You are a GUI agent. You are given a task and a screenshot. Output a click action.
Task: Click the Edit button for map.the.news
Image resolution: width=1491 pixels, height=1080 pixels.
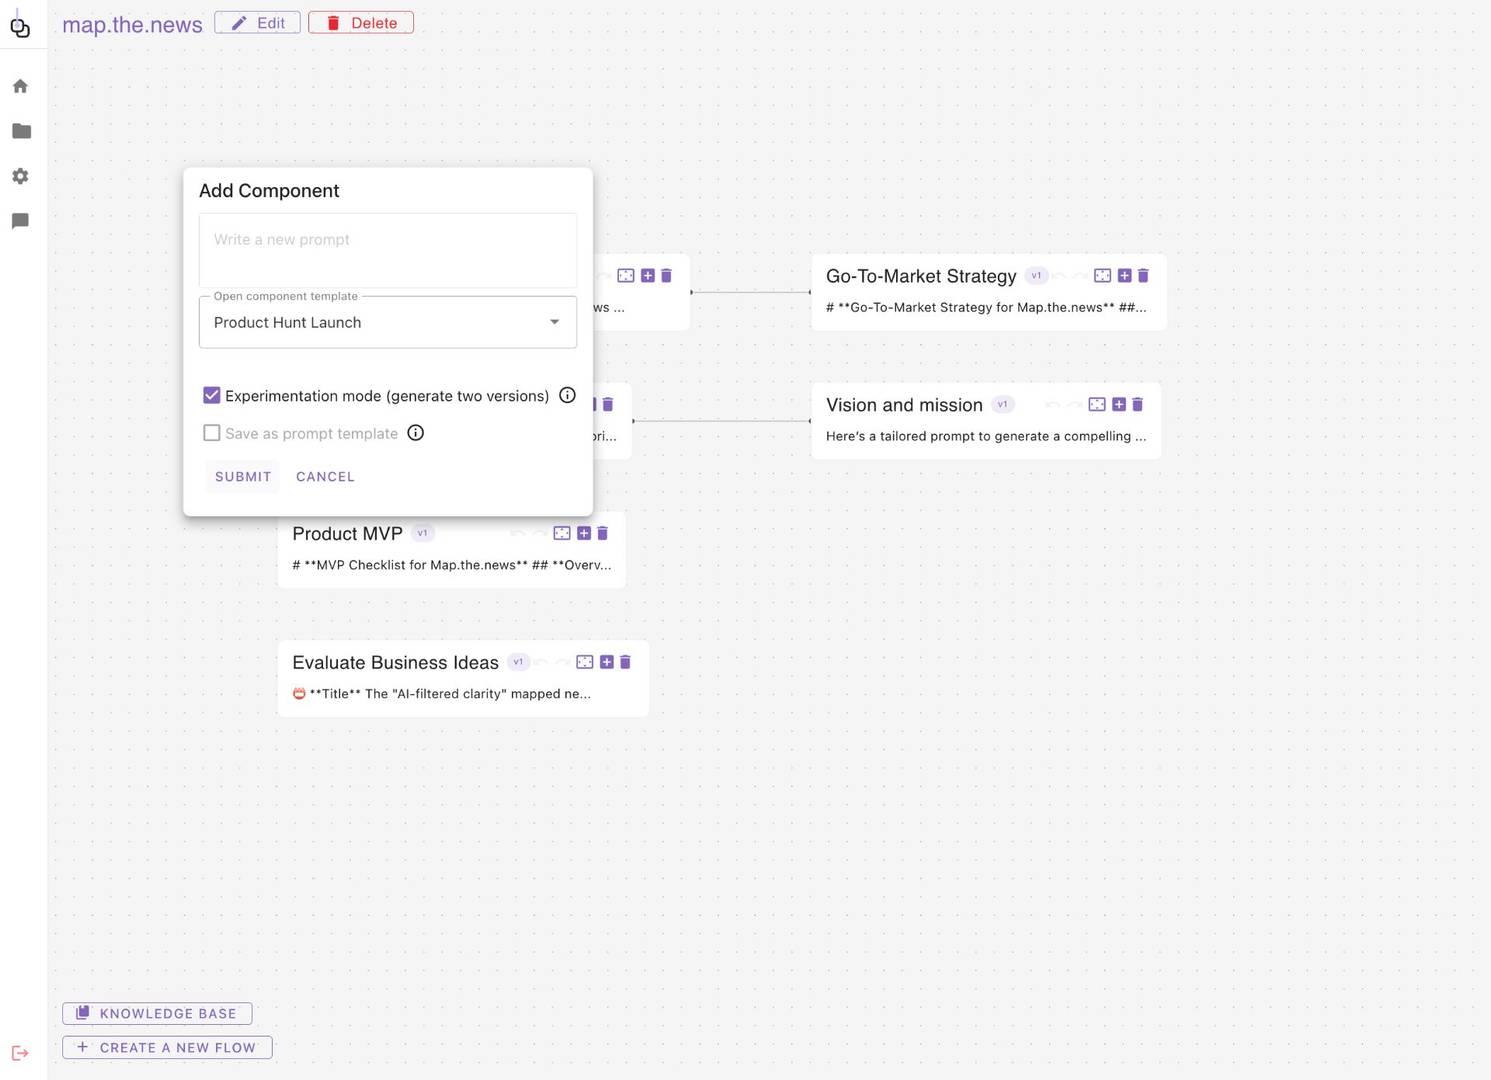pos(257,23)
